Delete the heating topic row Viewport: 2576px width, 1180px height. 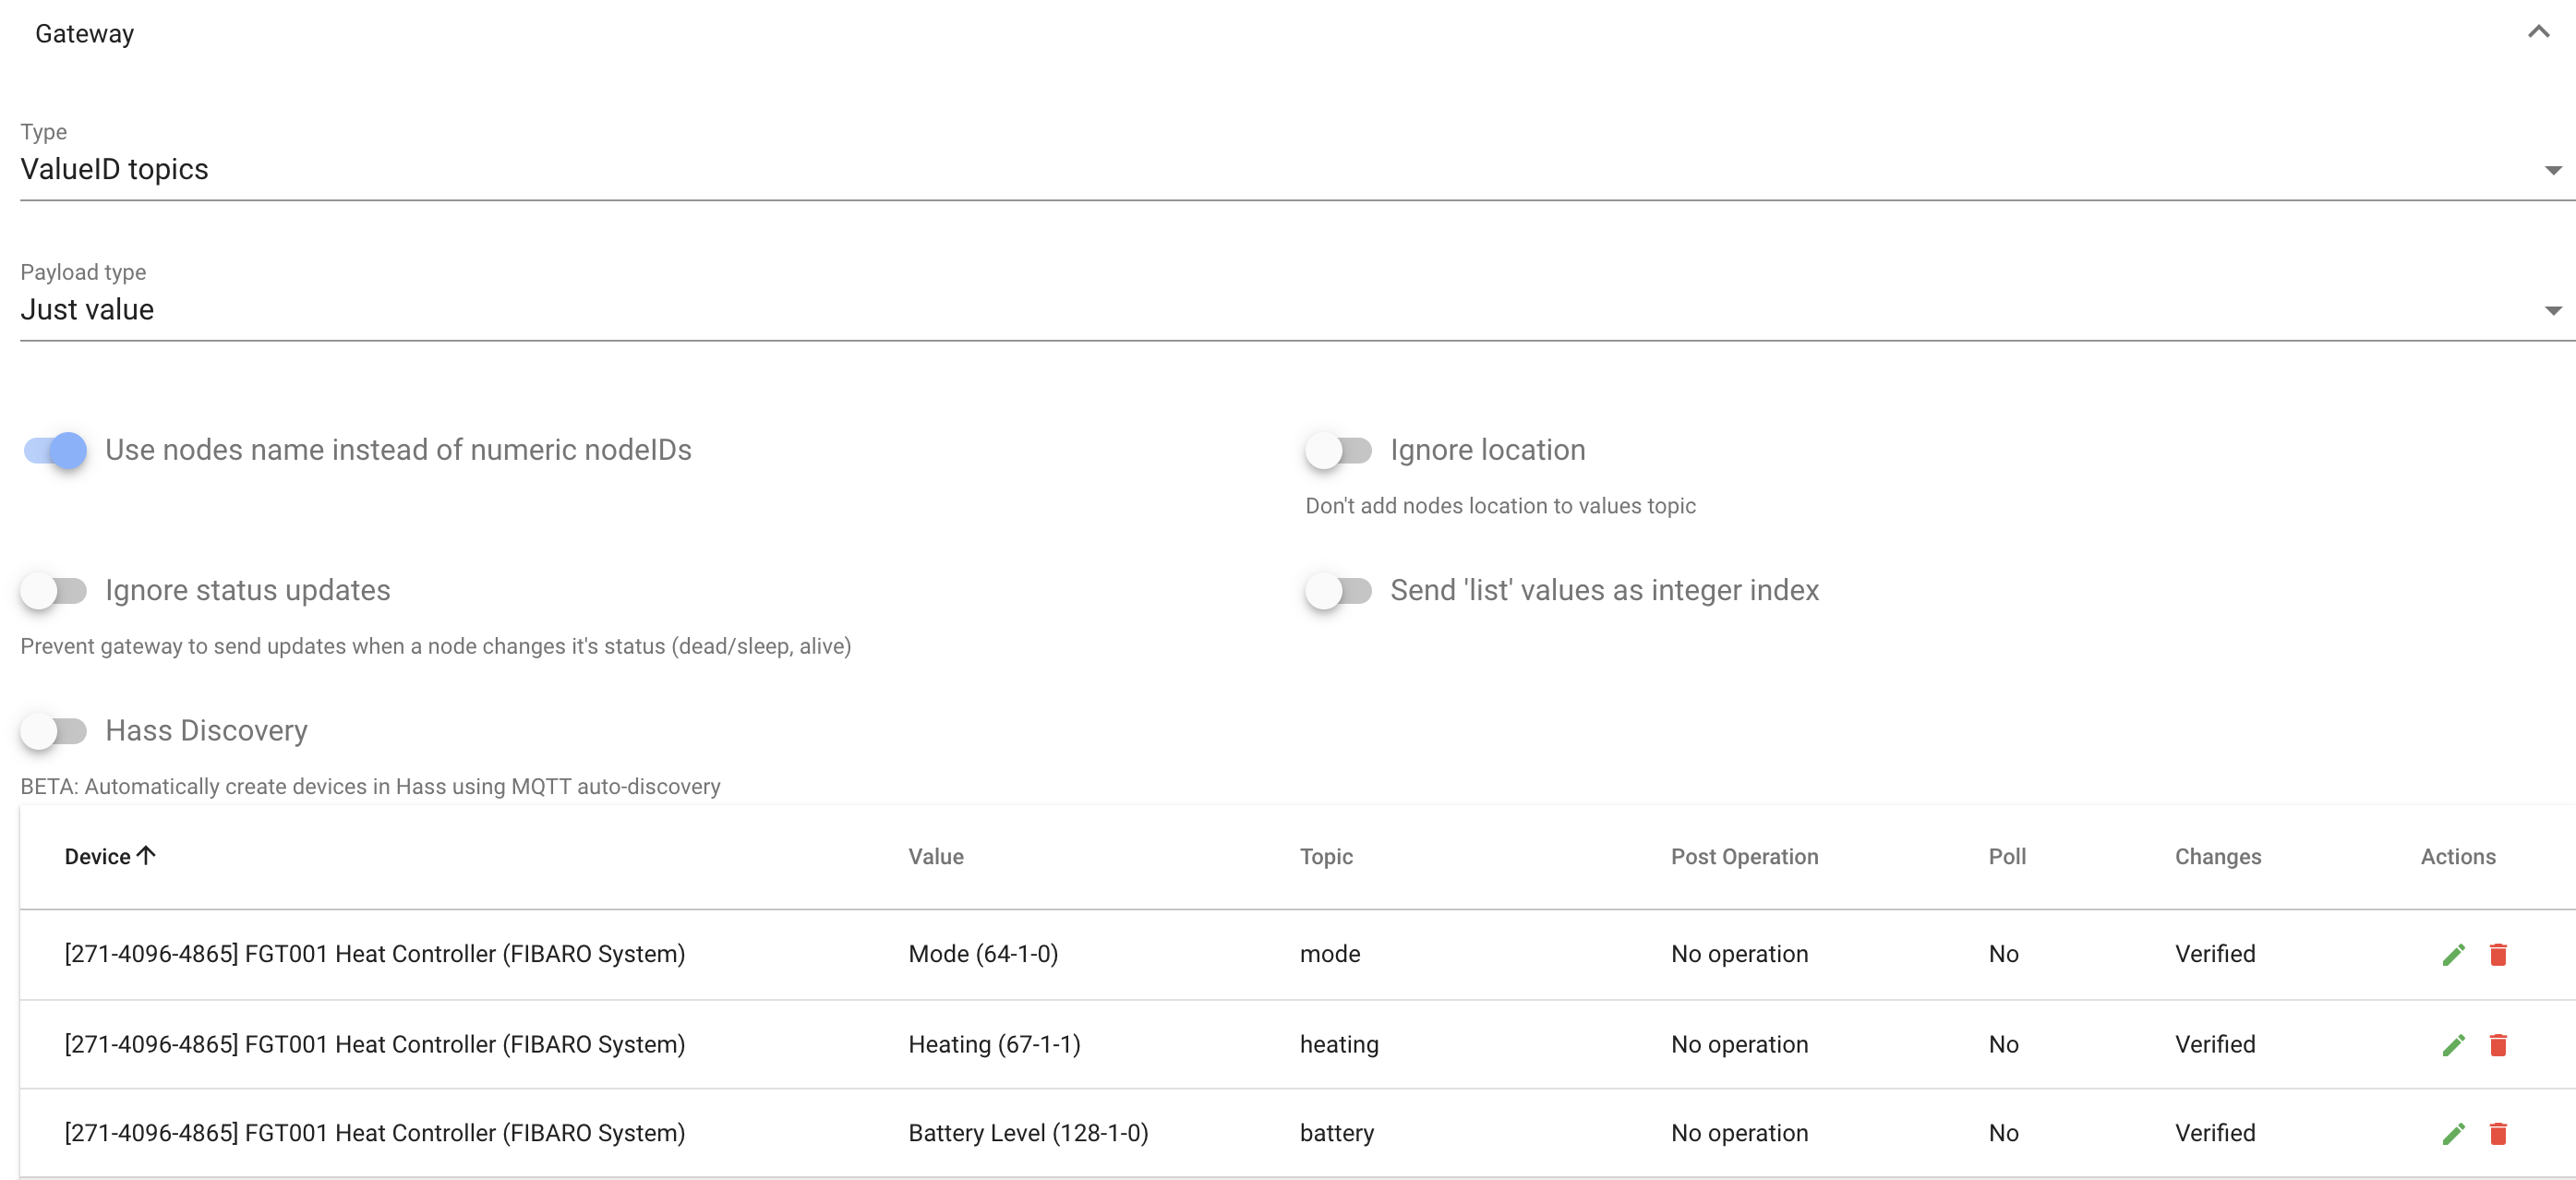click(2497, 1044)
